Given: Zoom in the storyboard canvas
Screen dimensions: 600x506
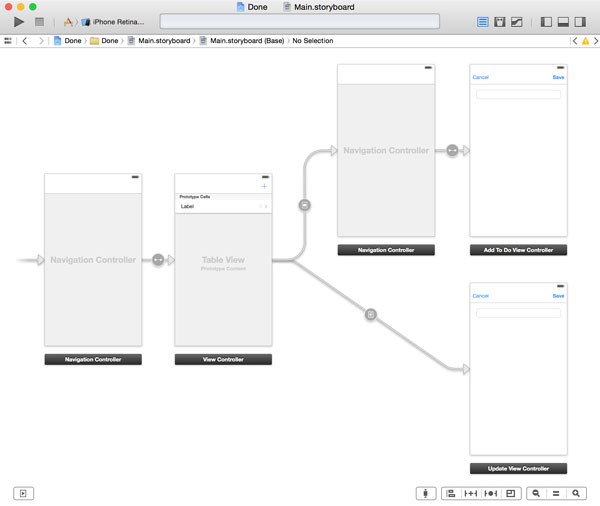Looking at the screenshot, I should click(576, 493).
